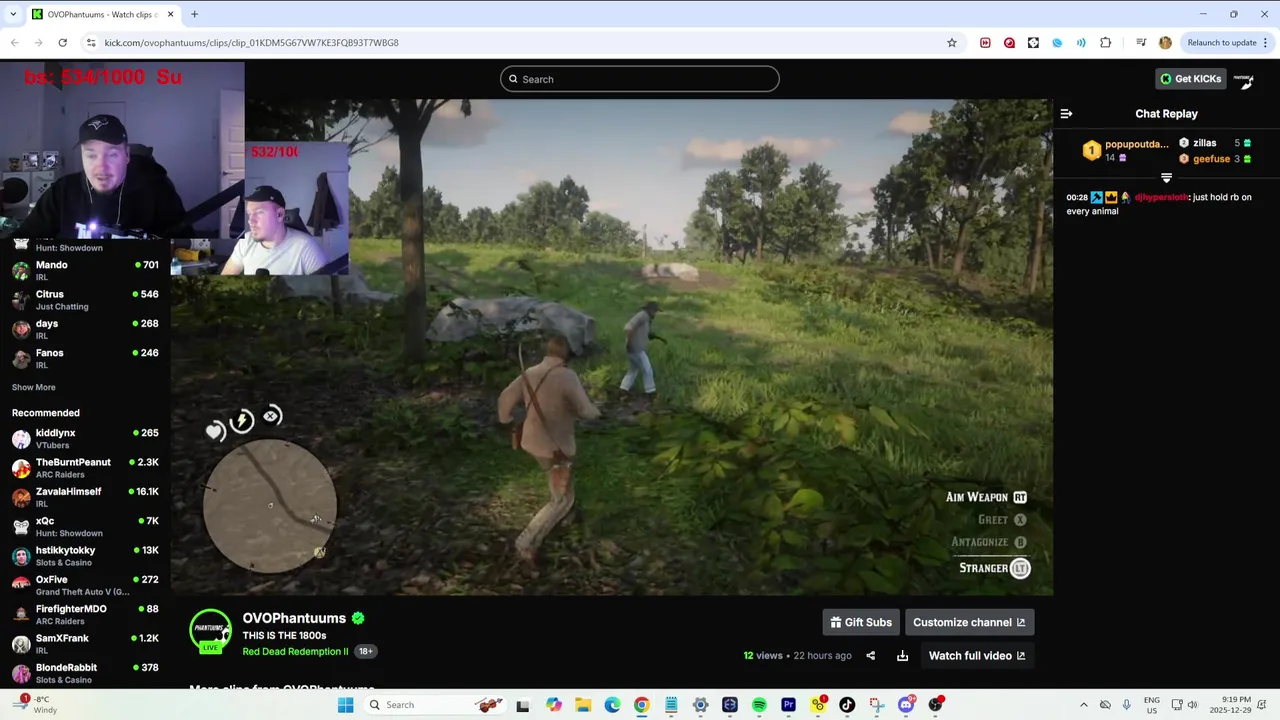Click the browser back arrow
This screenshot has height=720, width=1280.
point(14,42)
